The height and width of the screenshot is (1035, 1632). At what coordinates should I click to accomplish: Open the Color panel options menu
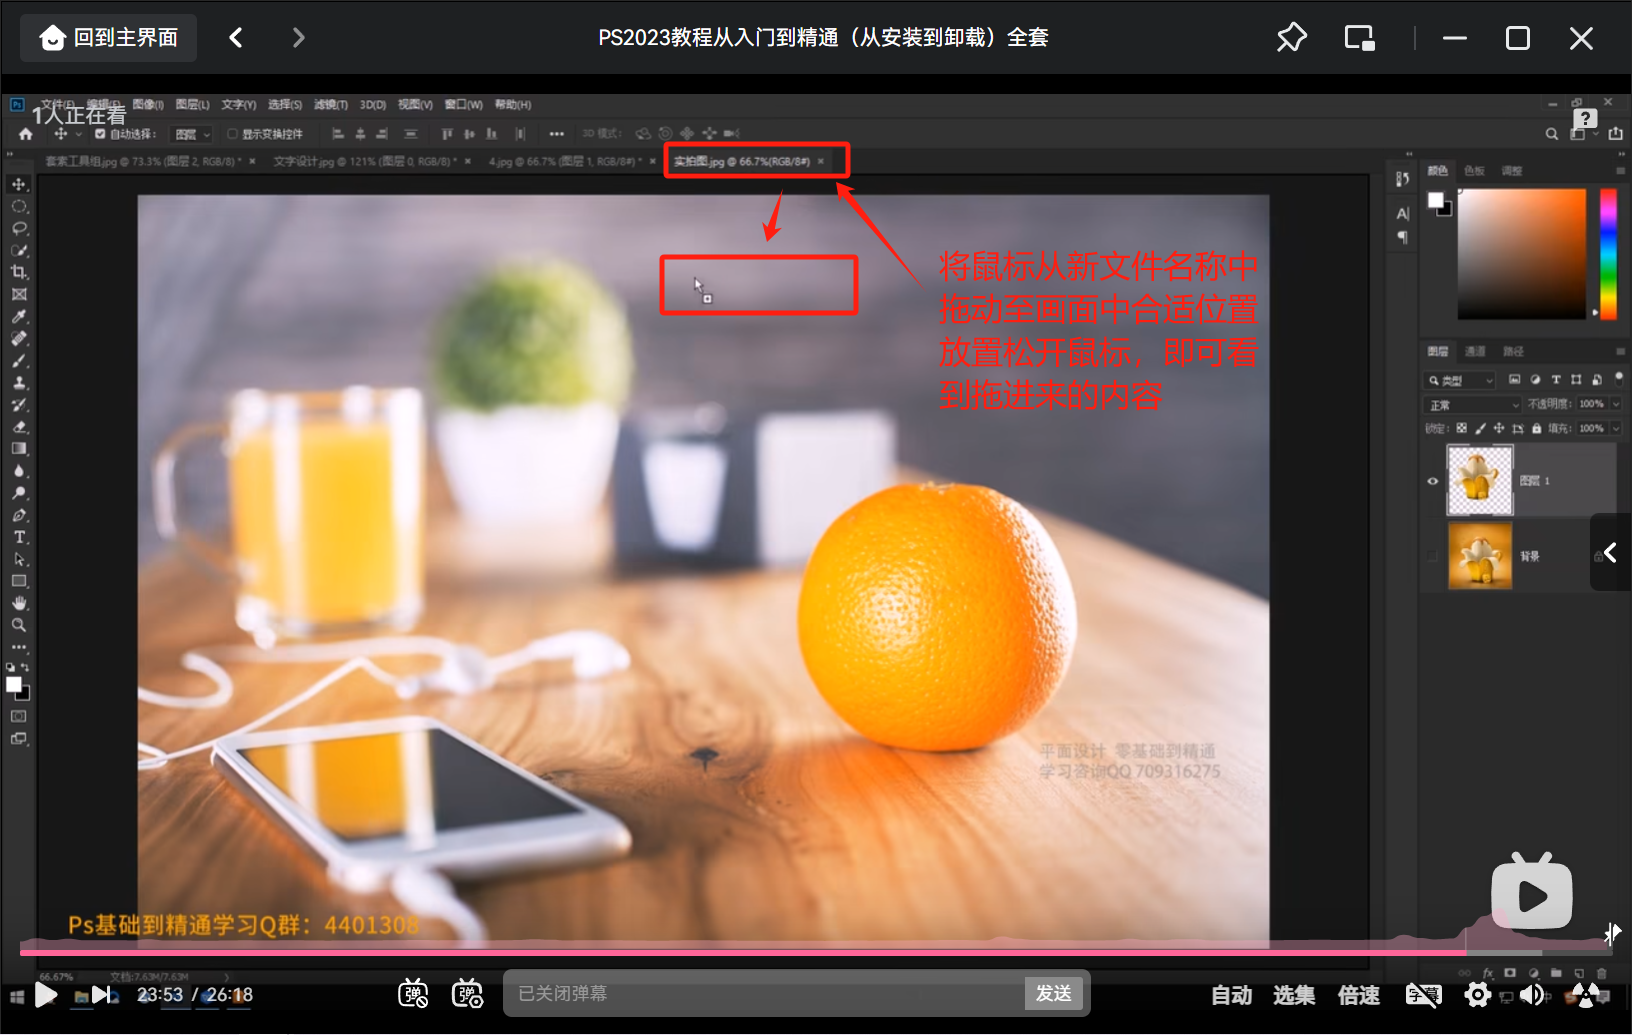[1619, 170]
